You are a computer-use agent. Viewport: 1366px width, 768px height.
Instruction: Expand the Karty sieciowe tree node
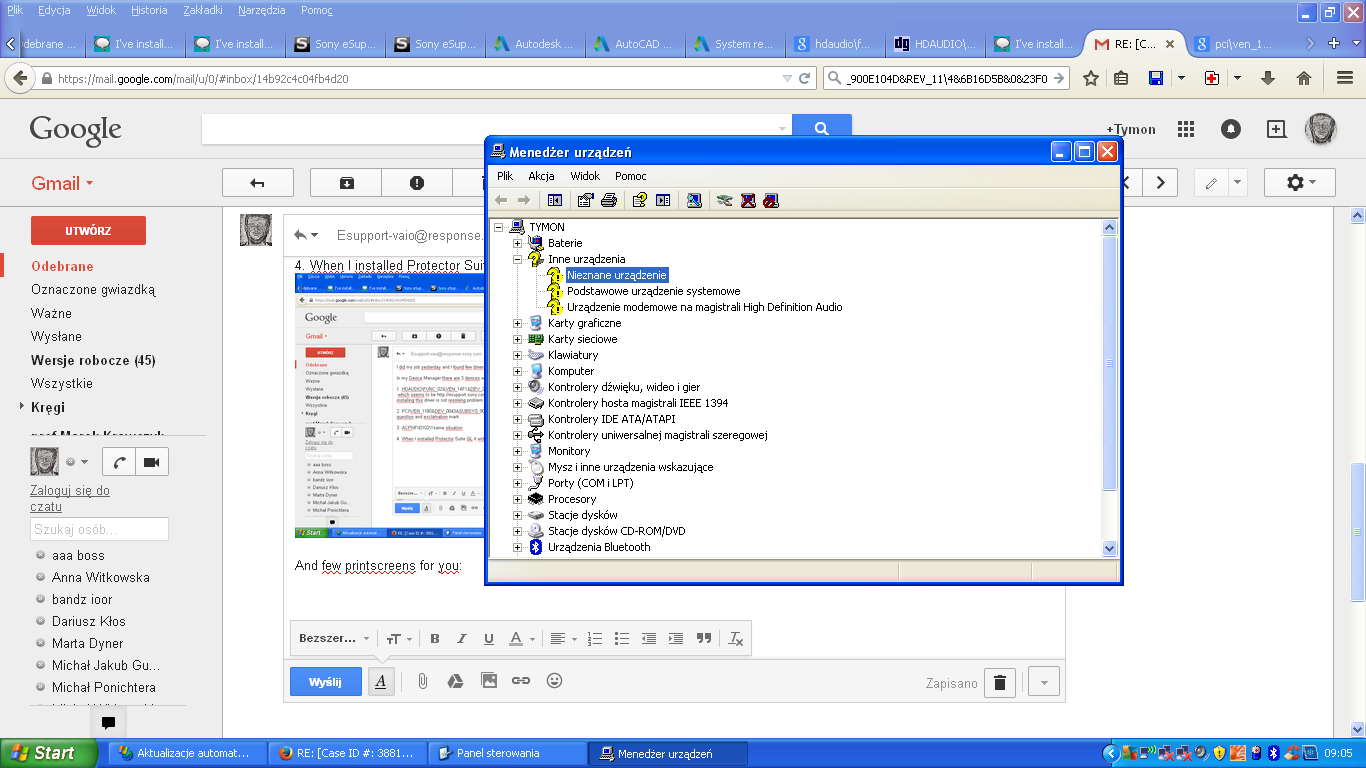pos(518,339)
